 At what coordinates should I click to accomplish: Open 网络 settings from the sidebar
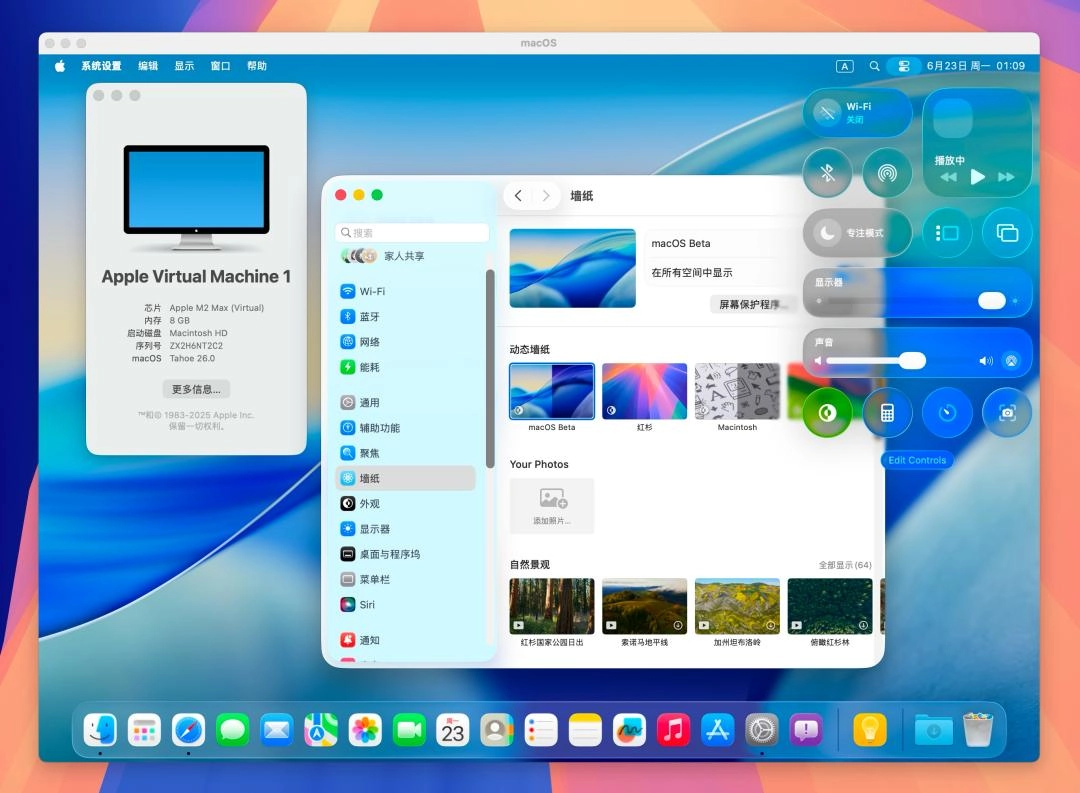367,340
